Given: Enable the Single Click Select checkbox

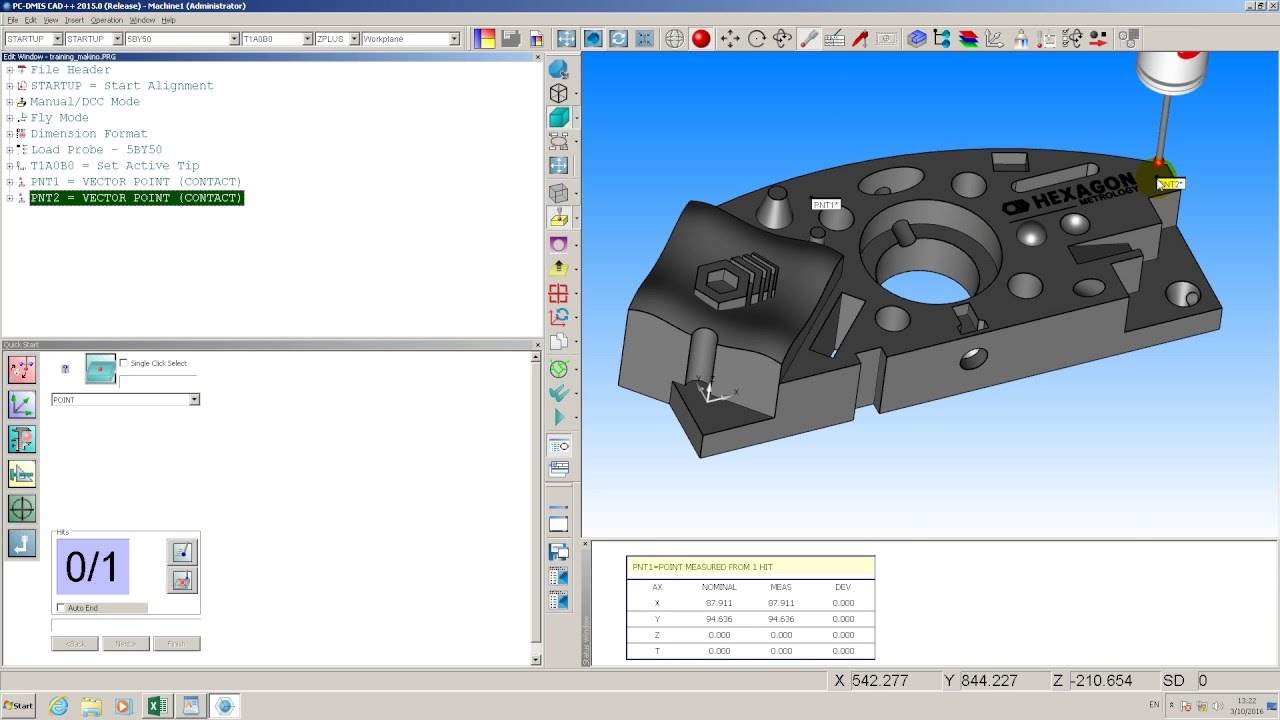Looking at the screenshot, I should [124, 363].
